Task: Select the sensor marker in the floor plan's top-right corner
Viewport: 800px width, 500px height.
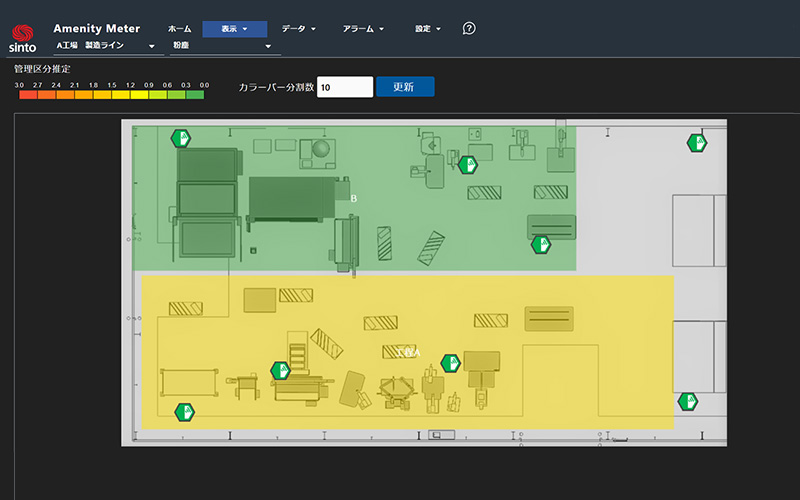Action: pos(697,143)
